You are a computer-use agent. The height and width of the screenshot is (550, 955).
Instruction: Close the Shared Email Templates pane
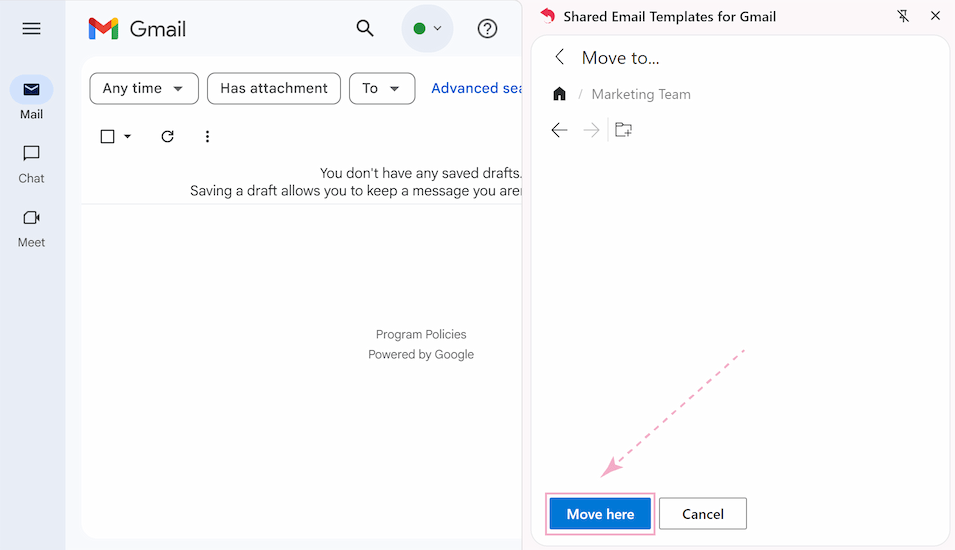coord(936,16)
